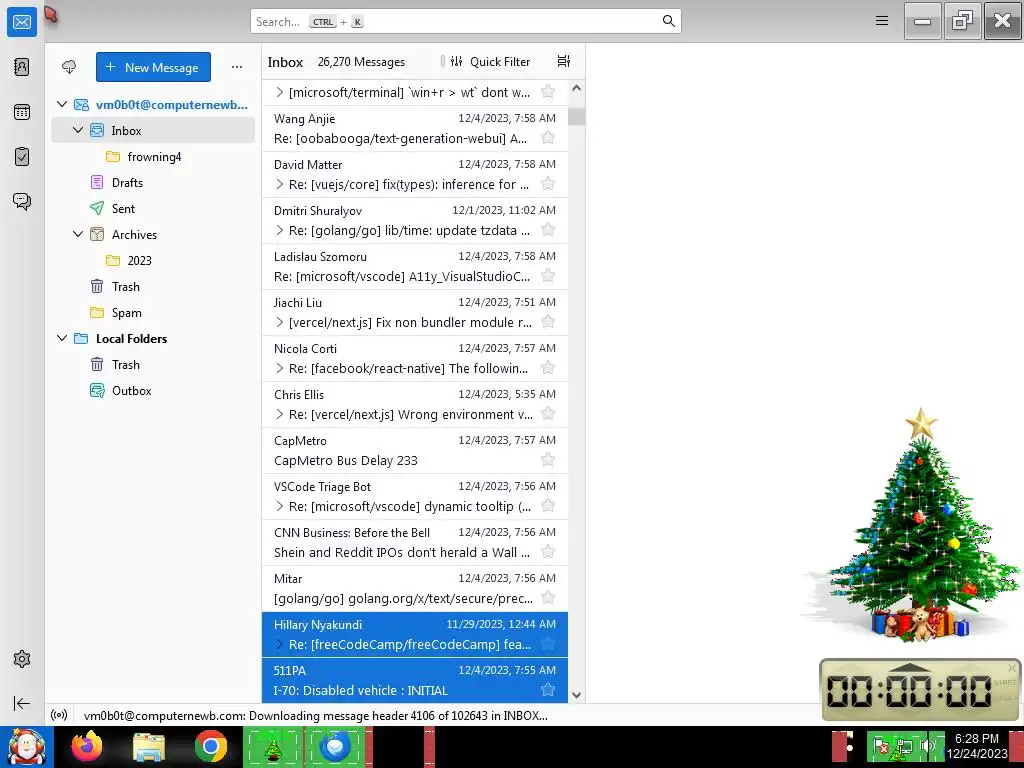1024x768 pixels.
Task: Open the Chat space icon
Action: (x=22, y=201)
